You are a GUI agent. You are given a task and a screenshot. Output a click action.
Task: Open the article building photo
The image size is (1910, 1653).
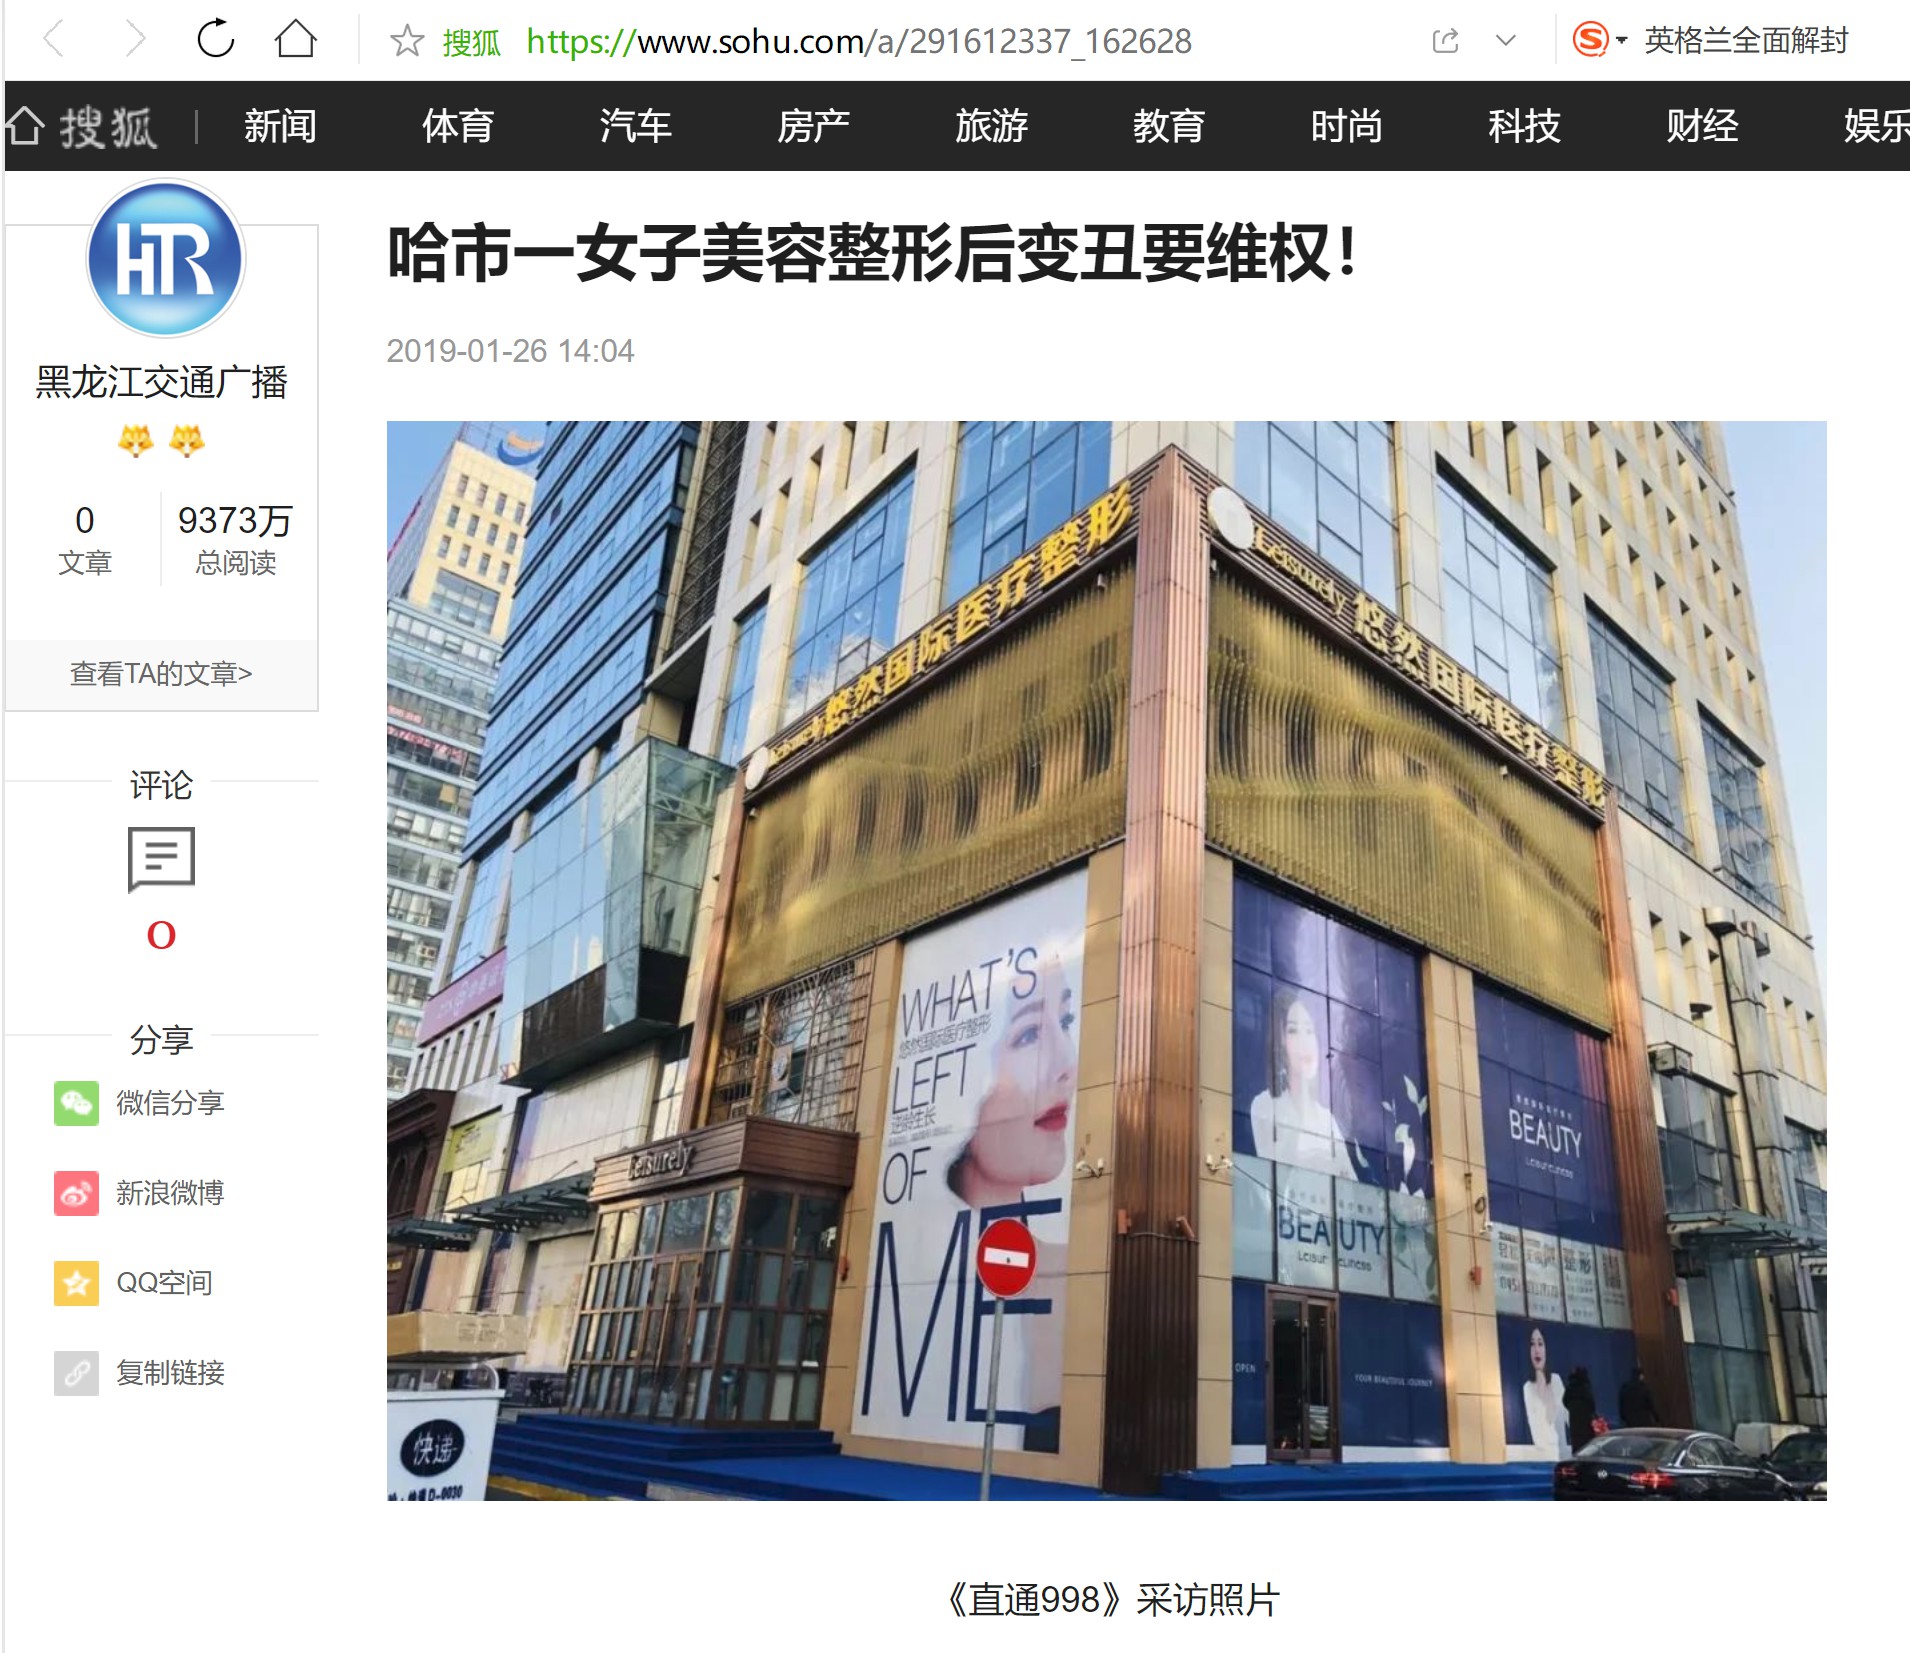pyautogui.click(x=1106, y=960)
